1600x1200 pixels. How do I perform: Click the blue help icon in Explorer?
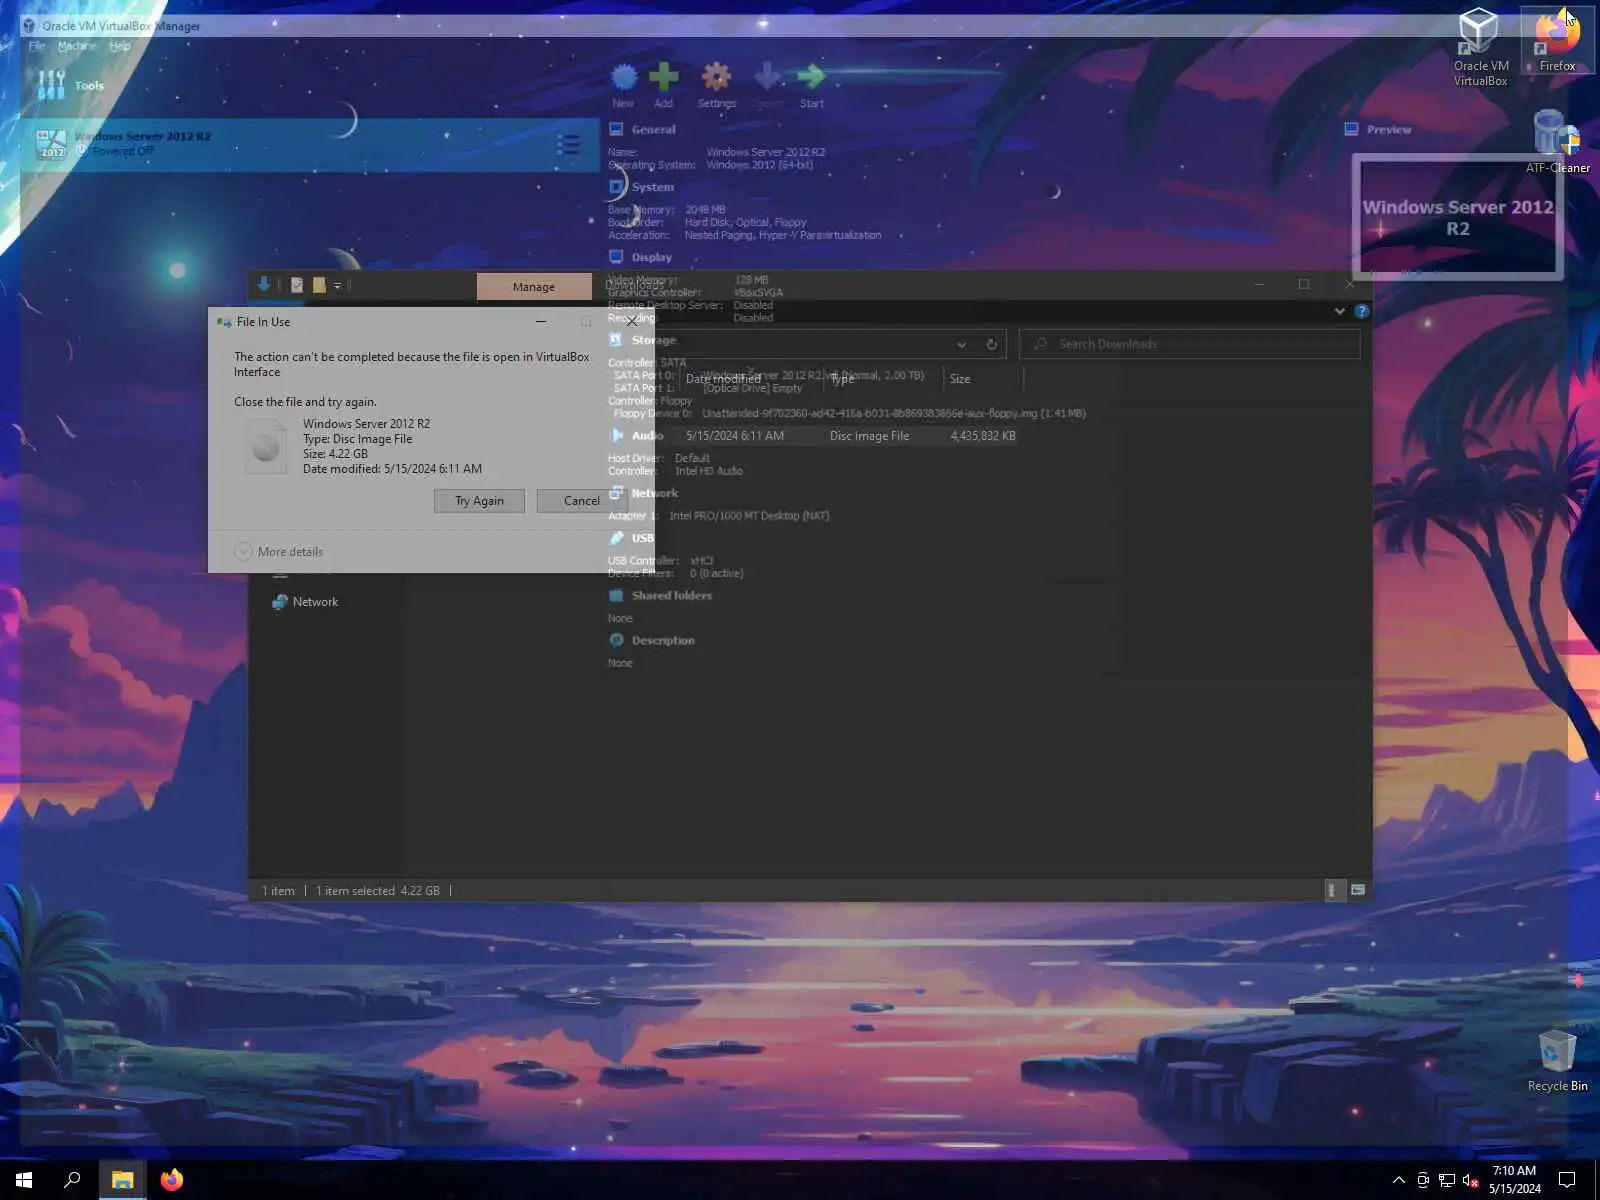tap(1361, 311)
